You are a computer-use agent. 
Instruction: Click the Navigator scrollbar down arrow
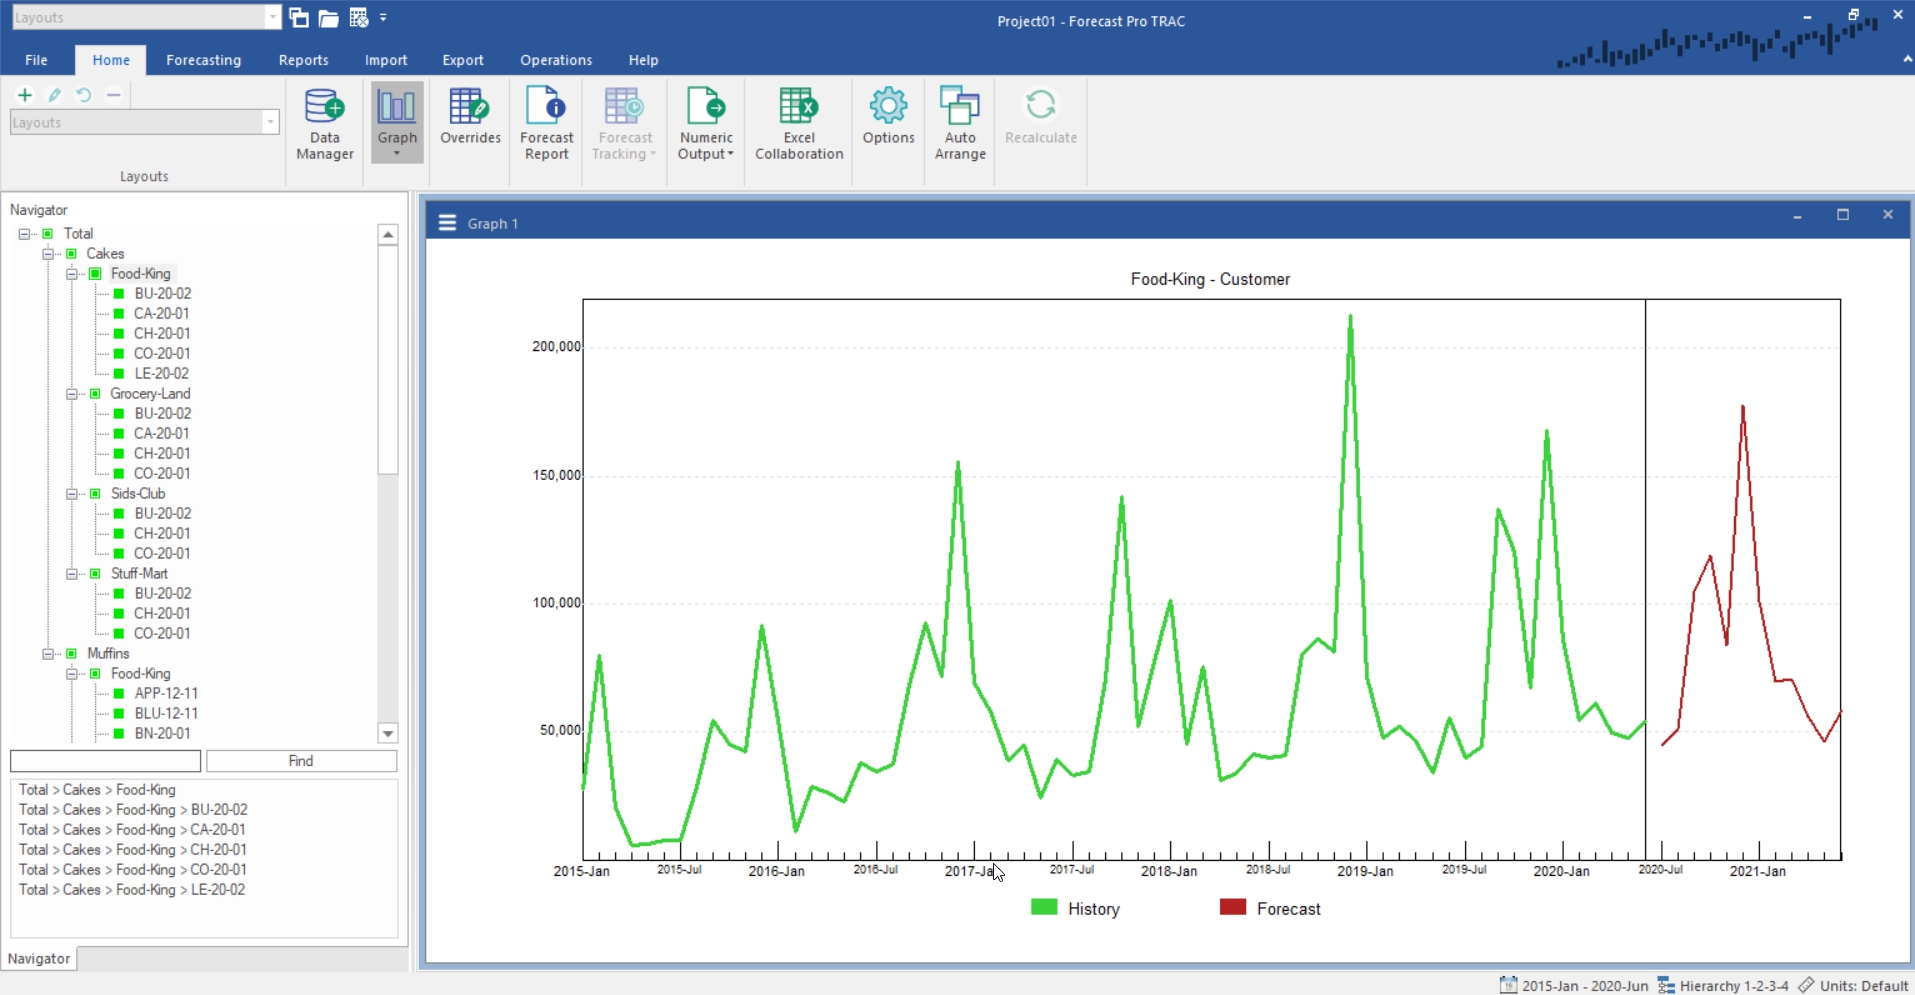coord(388,733)
